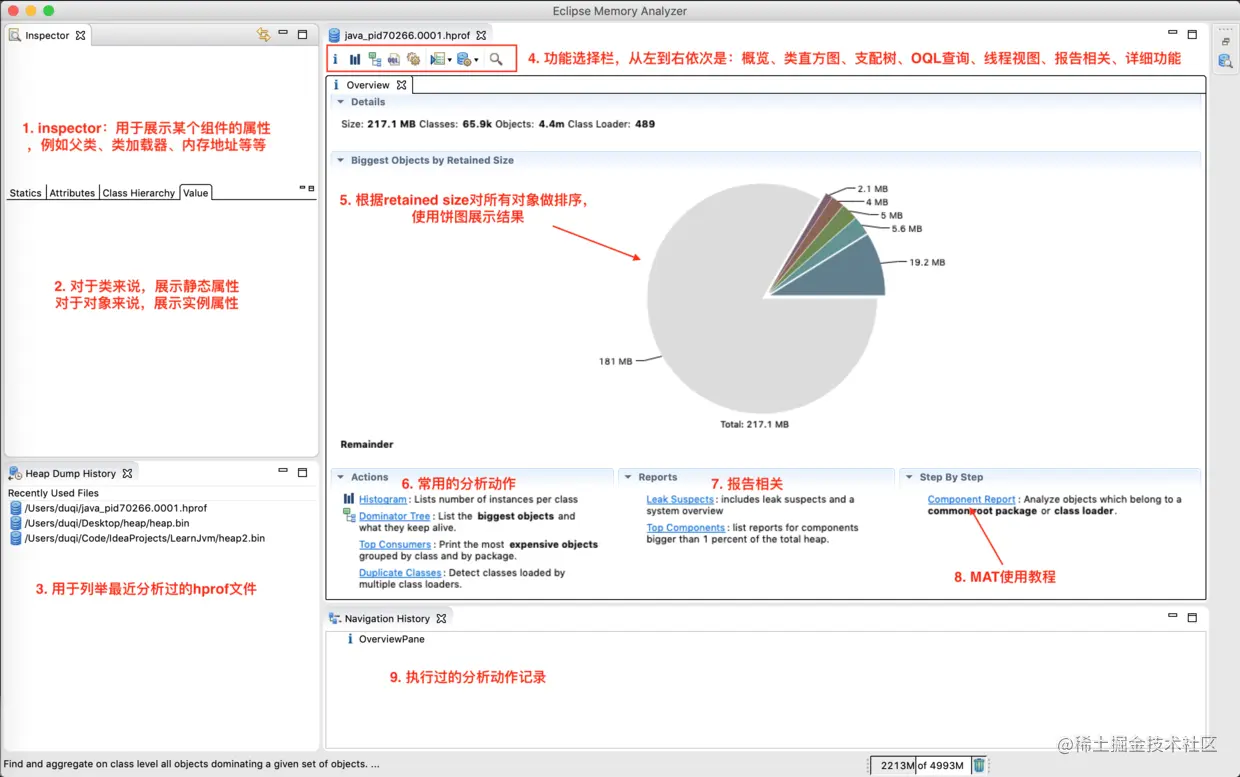The height and width of the screenshot is (777, 1240).
Task: Close the Navigation History view
Action: click(x=441, y=618)
